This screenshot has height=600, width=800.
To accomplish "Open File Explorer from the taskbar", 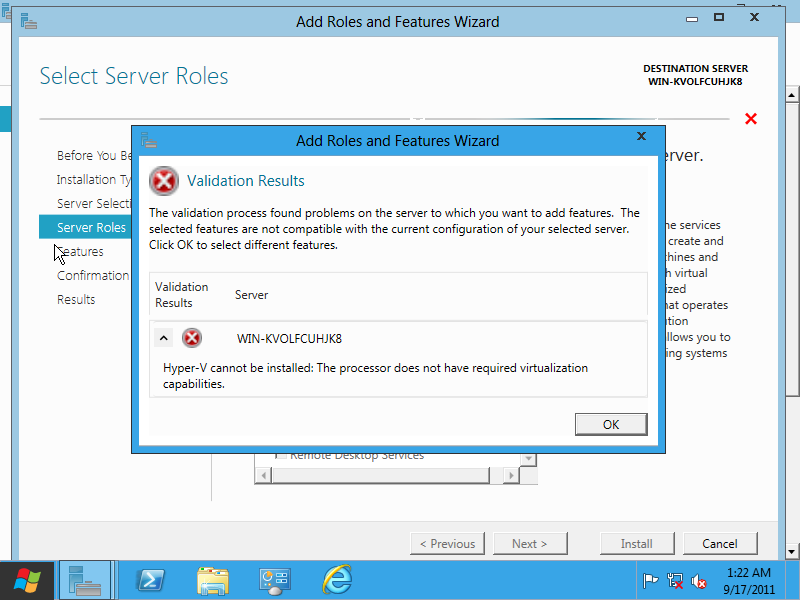I will (212, 580).
